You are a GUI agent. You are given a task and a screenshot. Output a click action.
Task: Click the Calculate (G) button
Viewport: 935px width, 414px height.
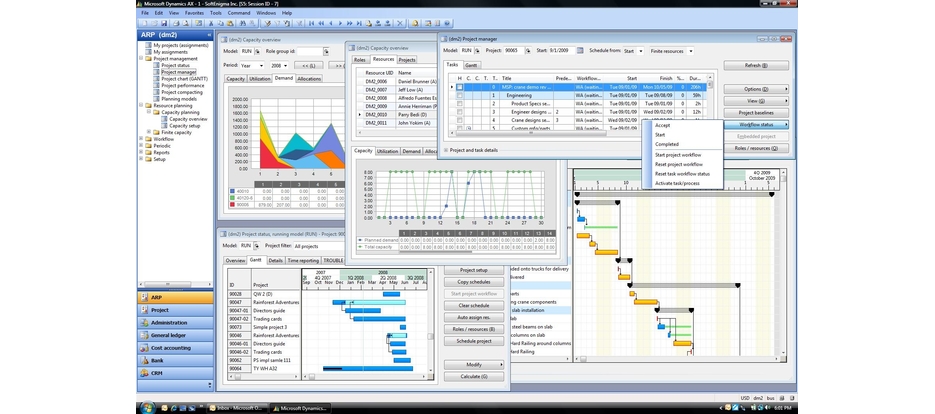click(474, 376)
